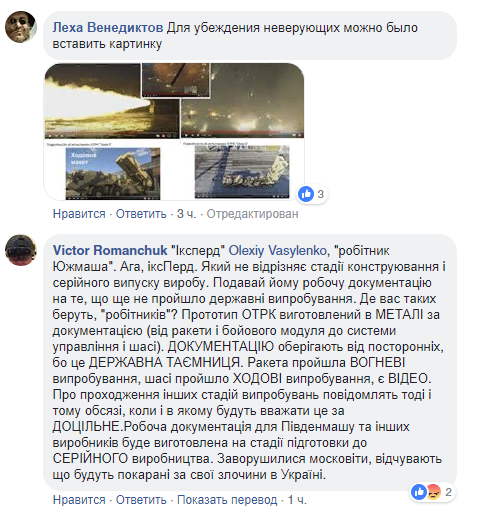The width and height of the screenshot is (478, 509).
Task: Open the Леха Венедиктов name link
Action: point(108,28)
